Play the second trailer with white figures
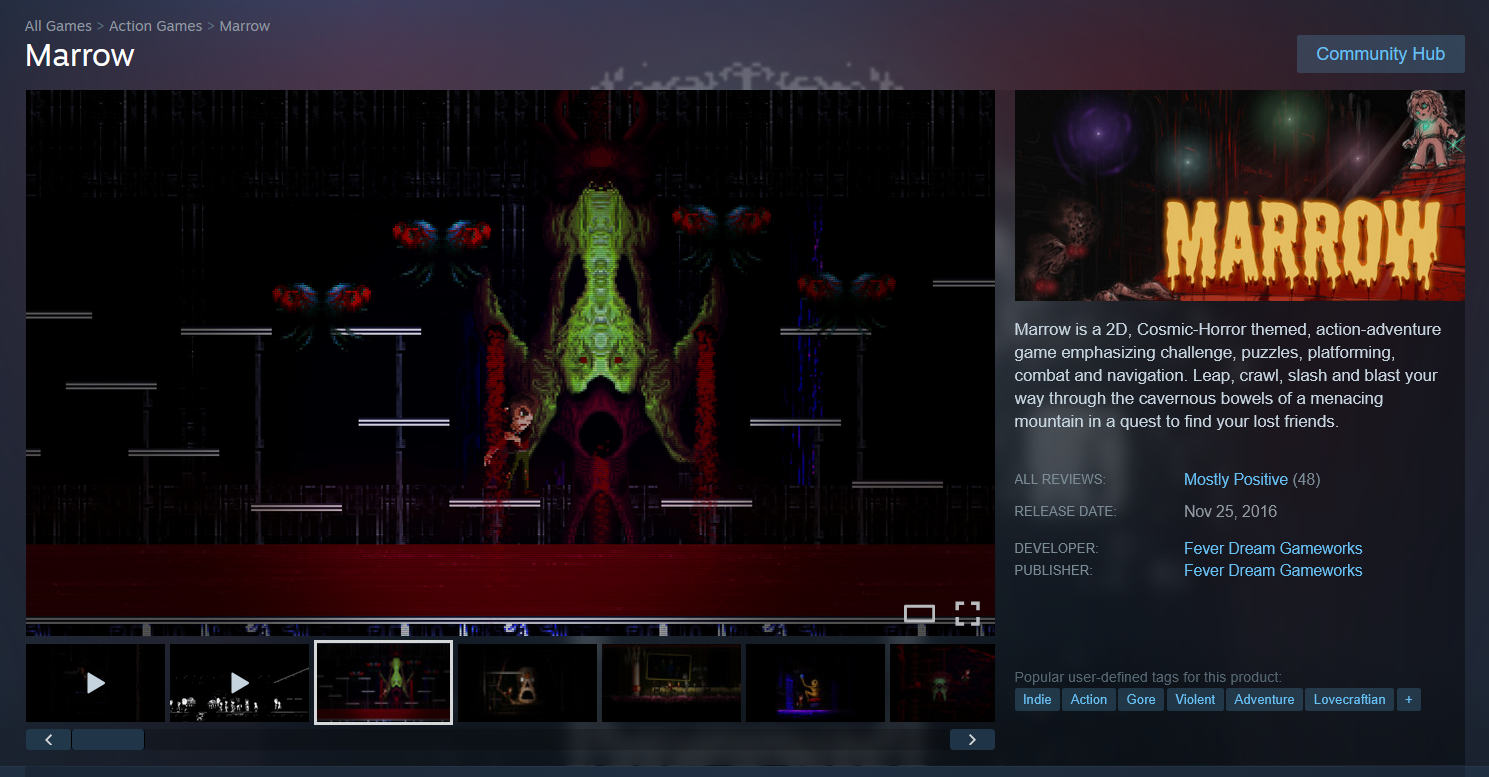Screen dimensions: 1489x777 [240, 682]
